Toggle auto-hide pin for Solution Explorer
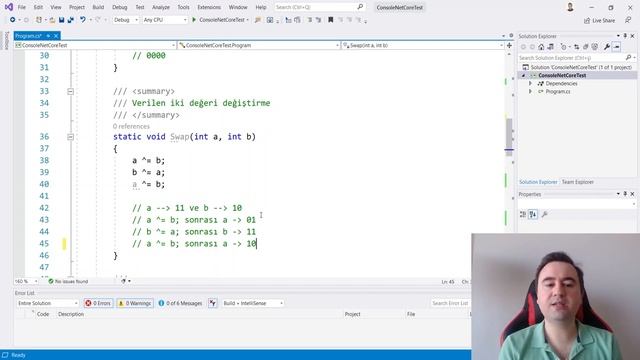This screenshot has width=640, height=360. click(x=625, y=36)
